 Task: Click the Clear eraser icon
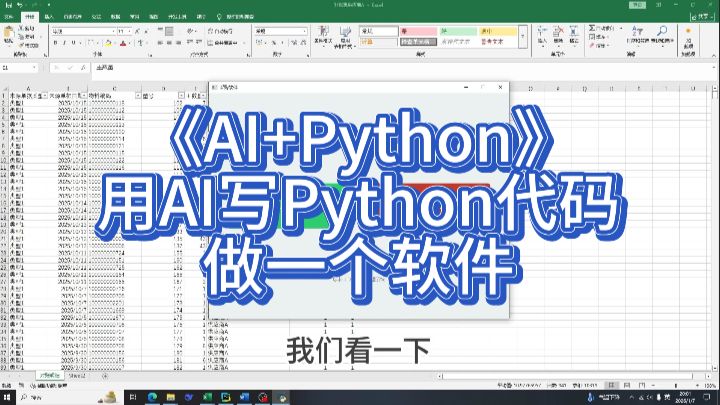(x=592, y=45)
